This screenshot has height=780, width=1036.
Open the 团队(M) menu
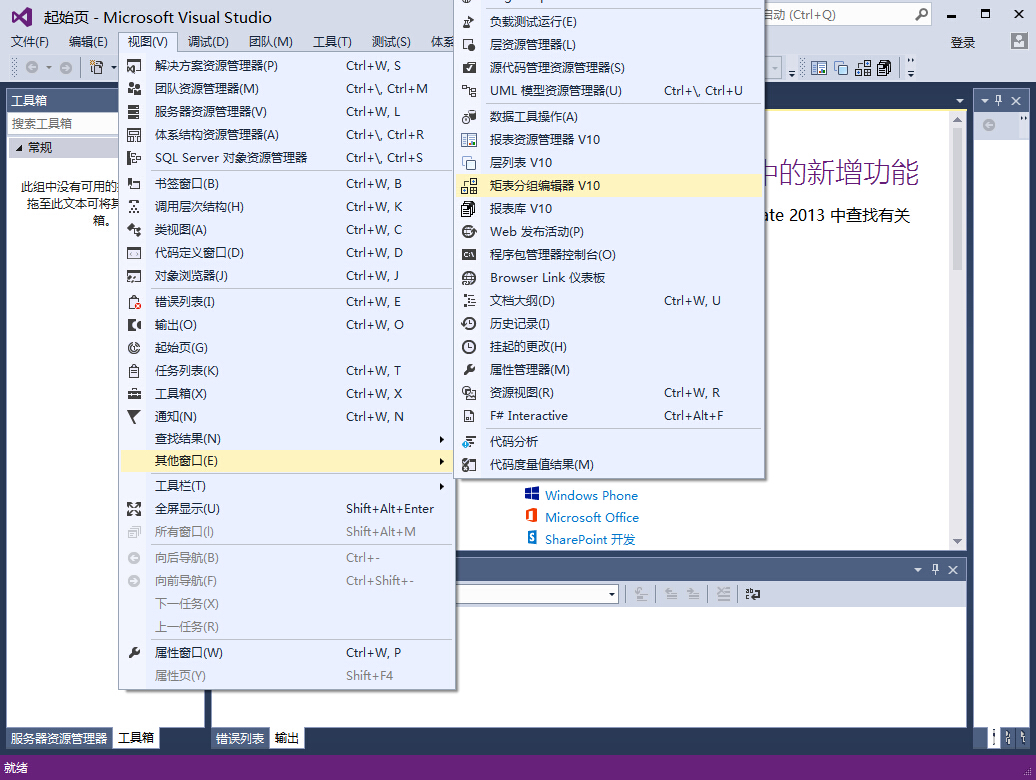[271, 42]
